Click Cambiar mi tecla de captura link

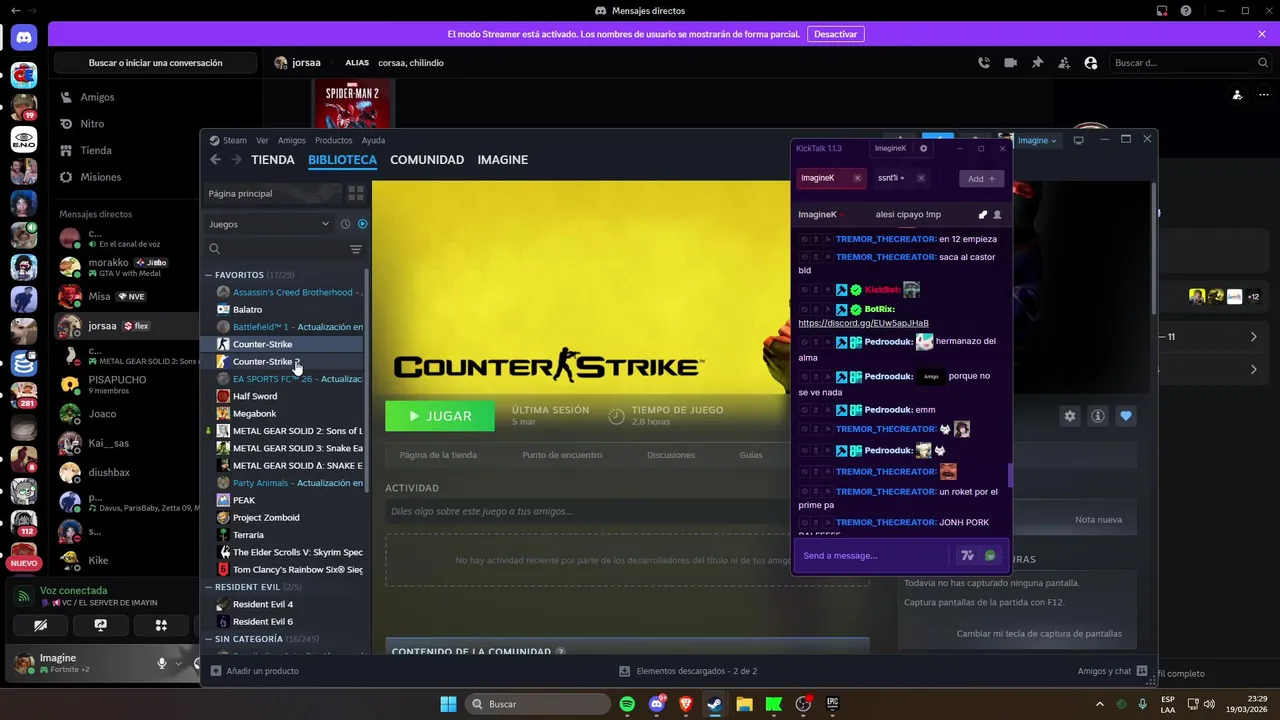pyautogui.click(x=1039, y=634)
